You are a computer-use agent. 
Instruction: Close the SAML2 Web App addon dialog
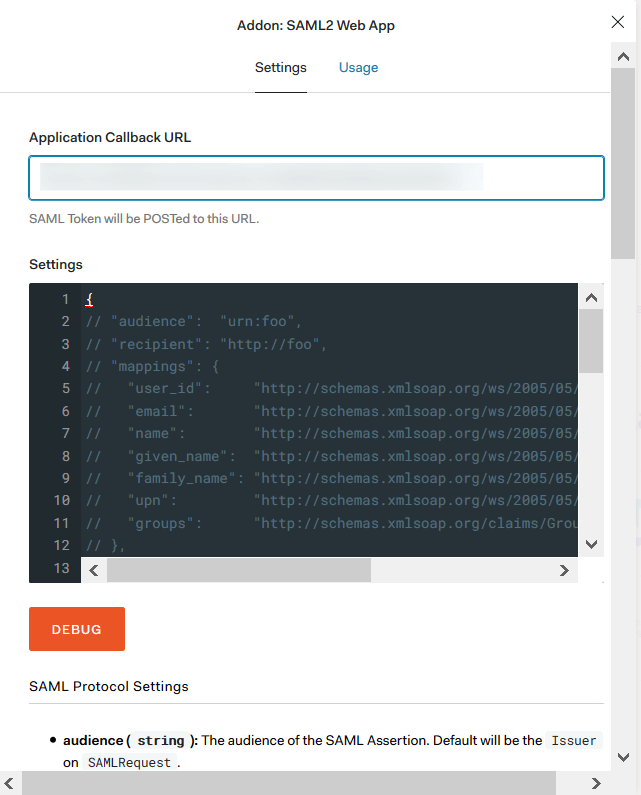click(x=618, y=22)
